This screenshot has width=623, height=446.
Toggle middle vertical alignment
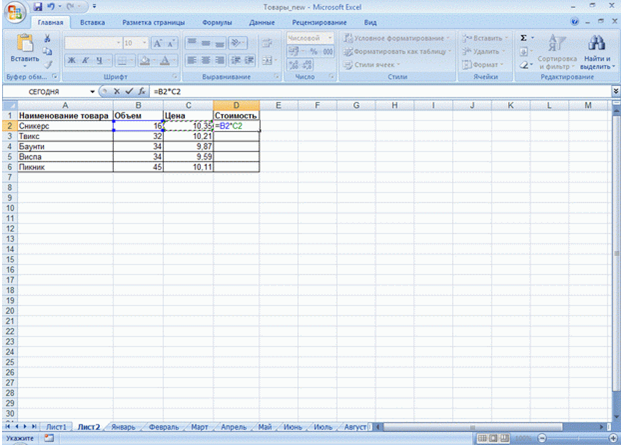point(205,43)
